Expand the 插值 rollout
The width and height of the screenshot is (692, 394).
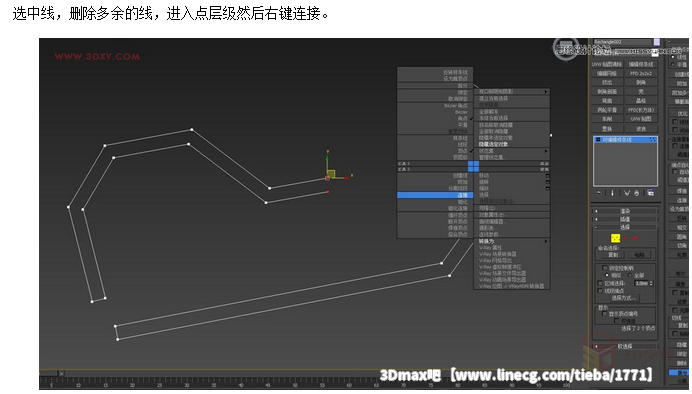[x=625, y=219]
